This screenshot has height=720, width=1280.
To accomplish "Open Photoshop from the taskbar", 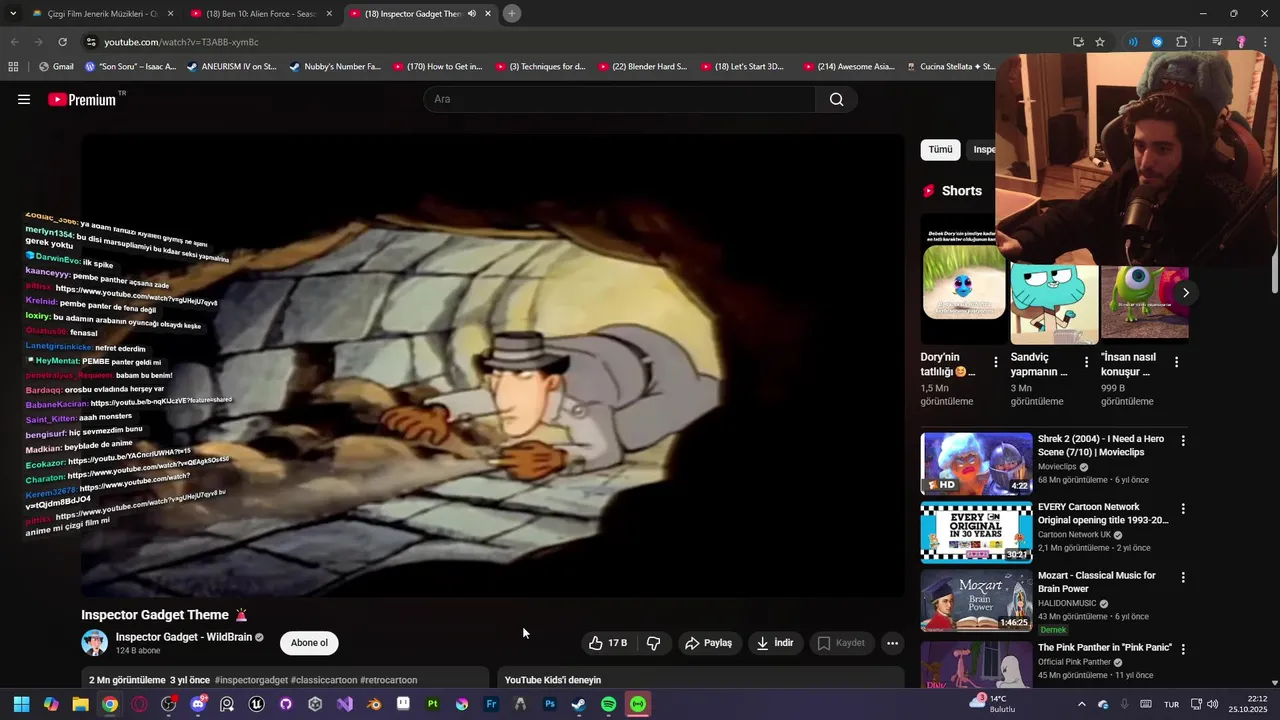I will (x=549, y=704).
